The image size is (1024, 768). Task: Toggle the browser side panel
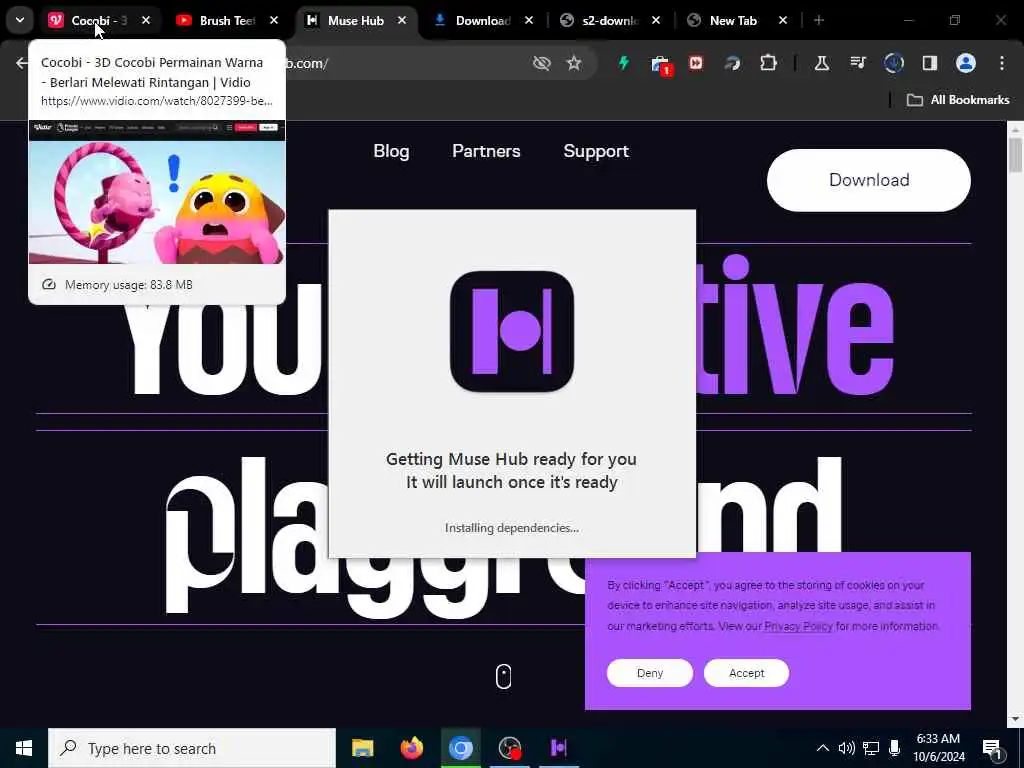929,63
